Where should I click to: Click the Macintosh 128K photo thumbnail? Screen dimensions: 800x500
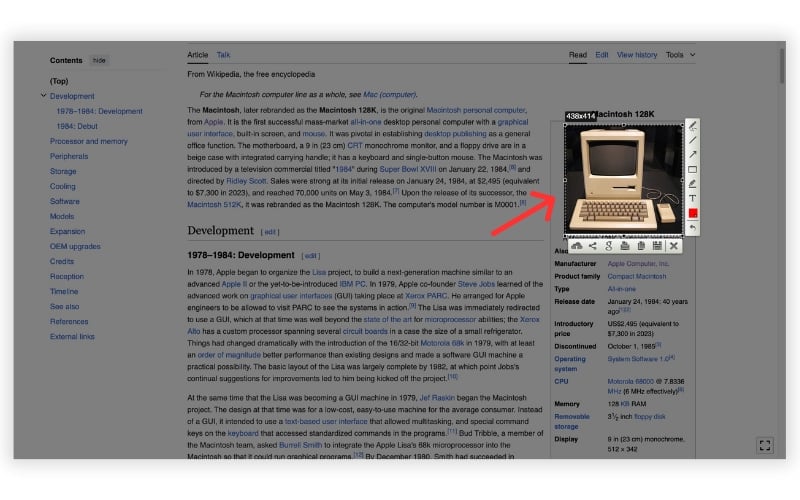[x=623, y=180]
